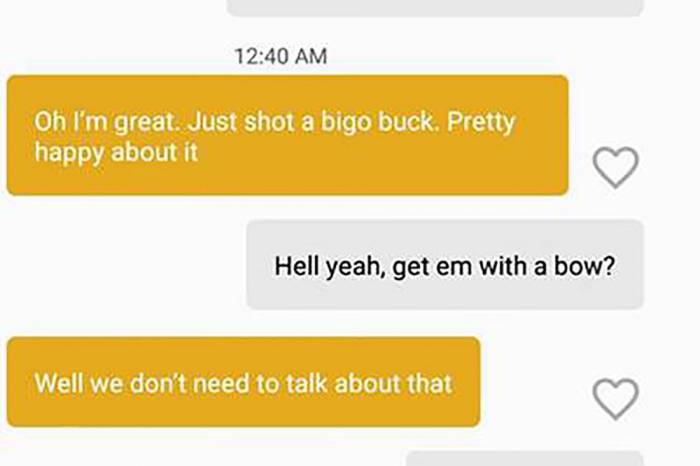Heart the "Well we don't need to talk" message
Image resolution: width=700 pixels, height=466 pixels.
(616, 399)
